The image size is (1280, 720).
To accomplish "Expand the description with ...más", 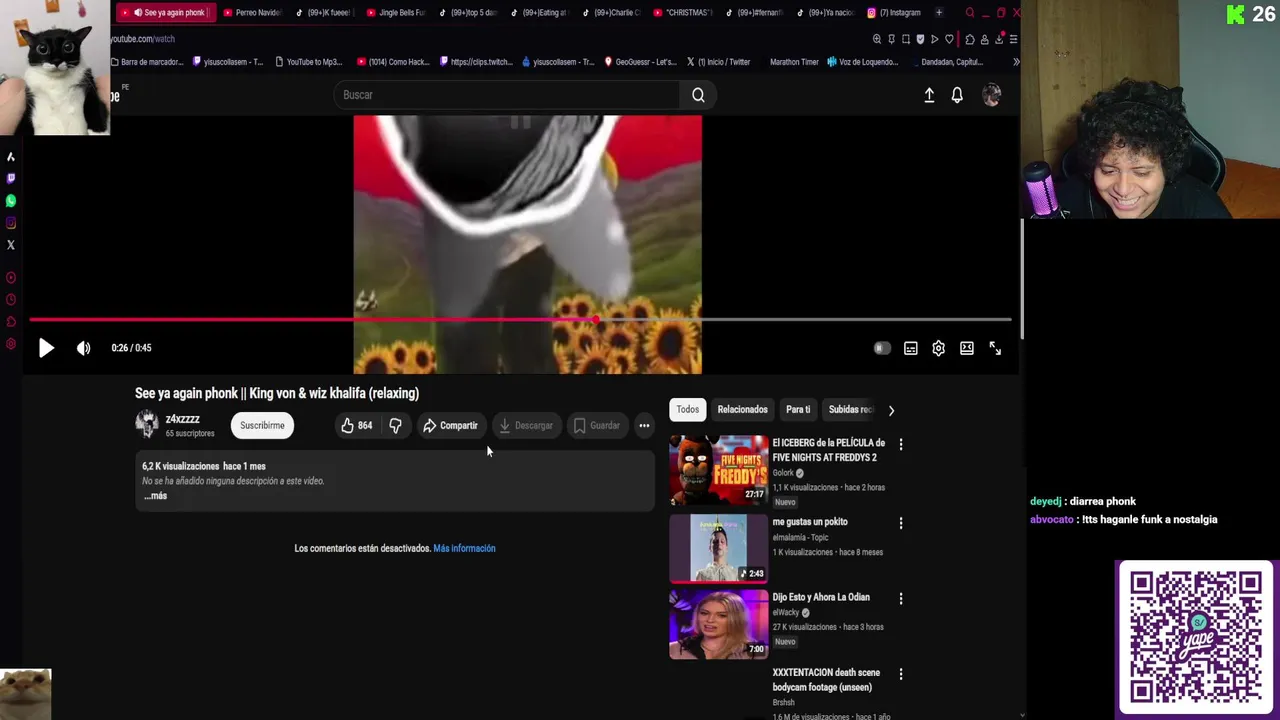I will (155, 496).
